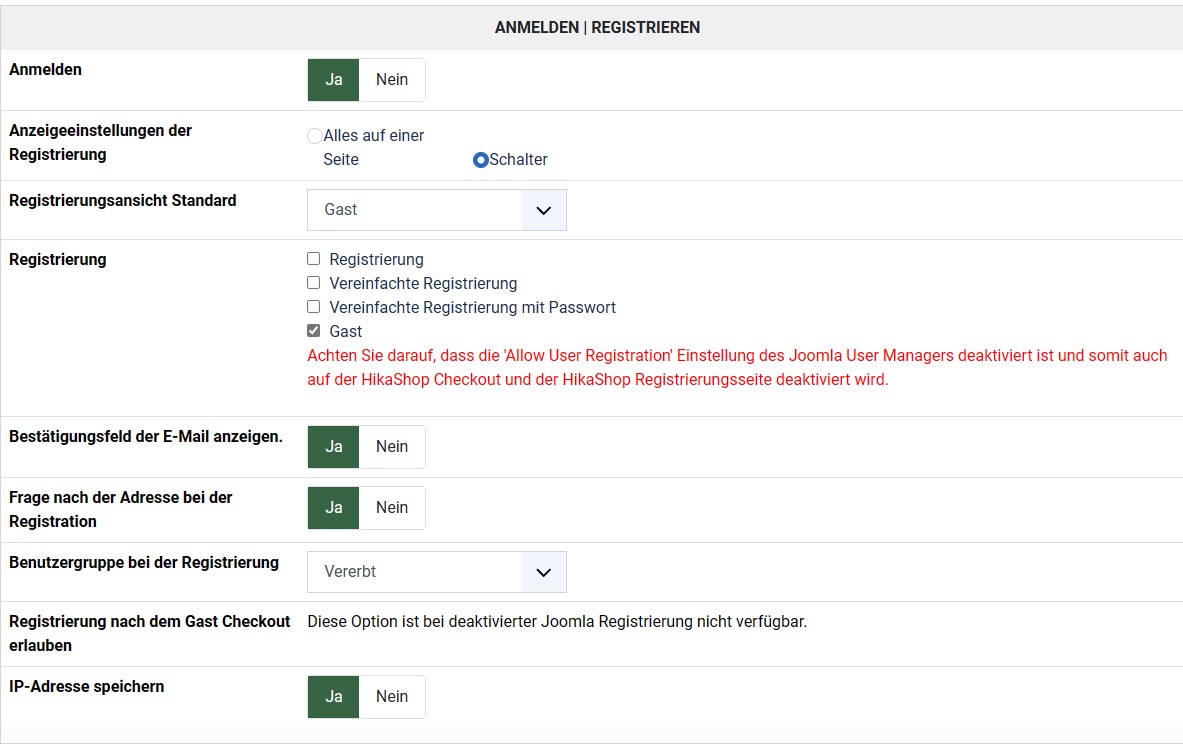Tick Vereinfachte Registrierung mit Passwort checkbox

pos(314,307)
